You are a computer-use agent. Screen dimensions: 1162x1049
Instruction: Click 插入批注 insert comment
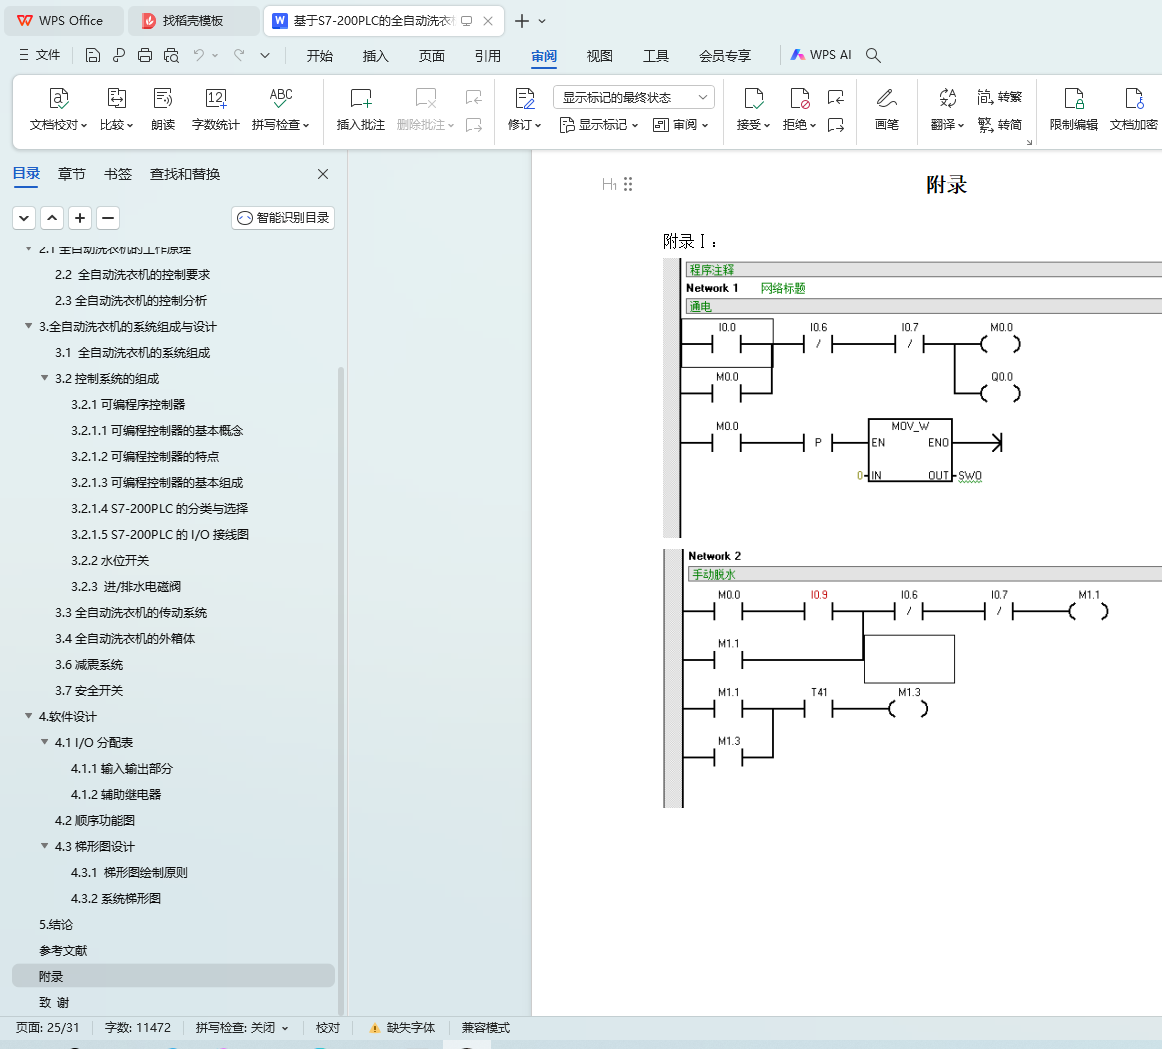pyautogui.click(x=361, y=109)
